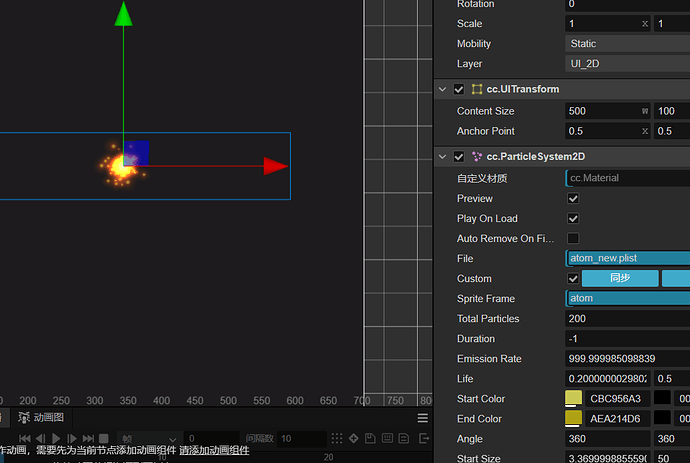Enable Auto Remove On Finish checkbox
Viewport: 690px width, 463px height.
tap(573, 239)
